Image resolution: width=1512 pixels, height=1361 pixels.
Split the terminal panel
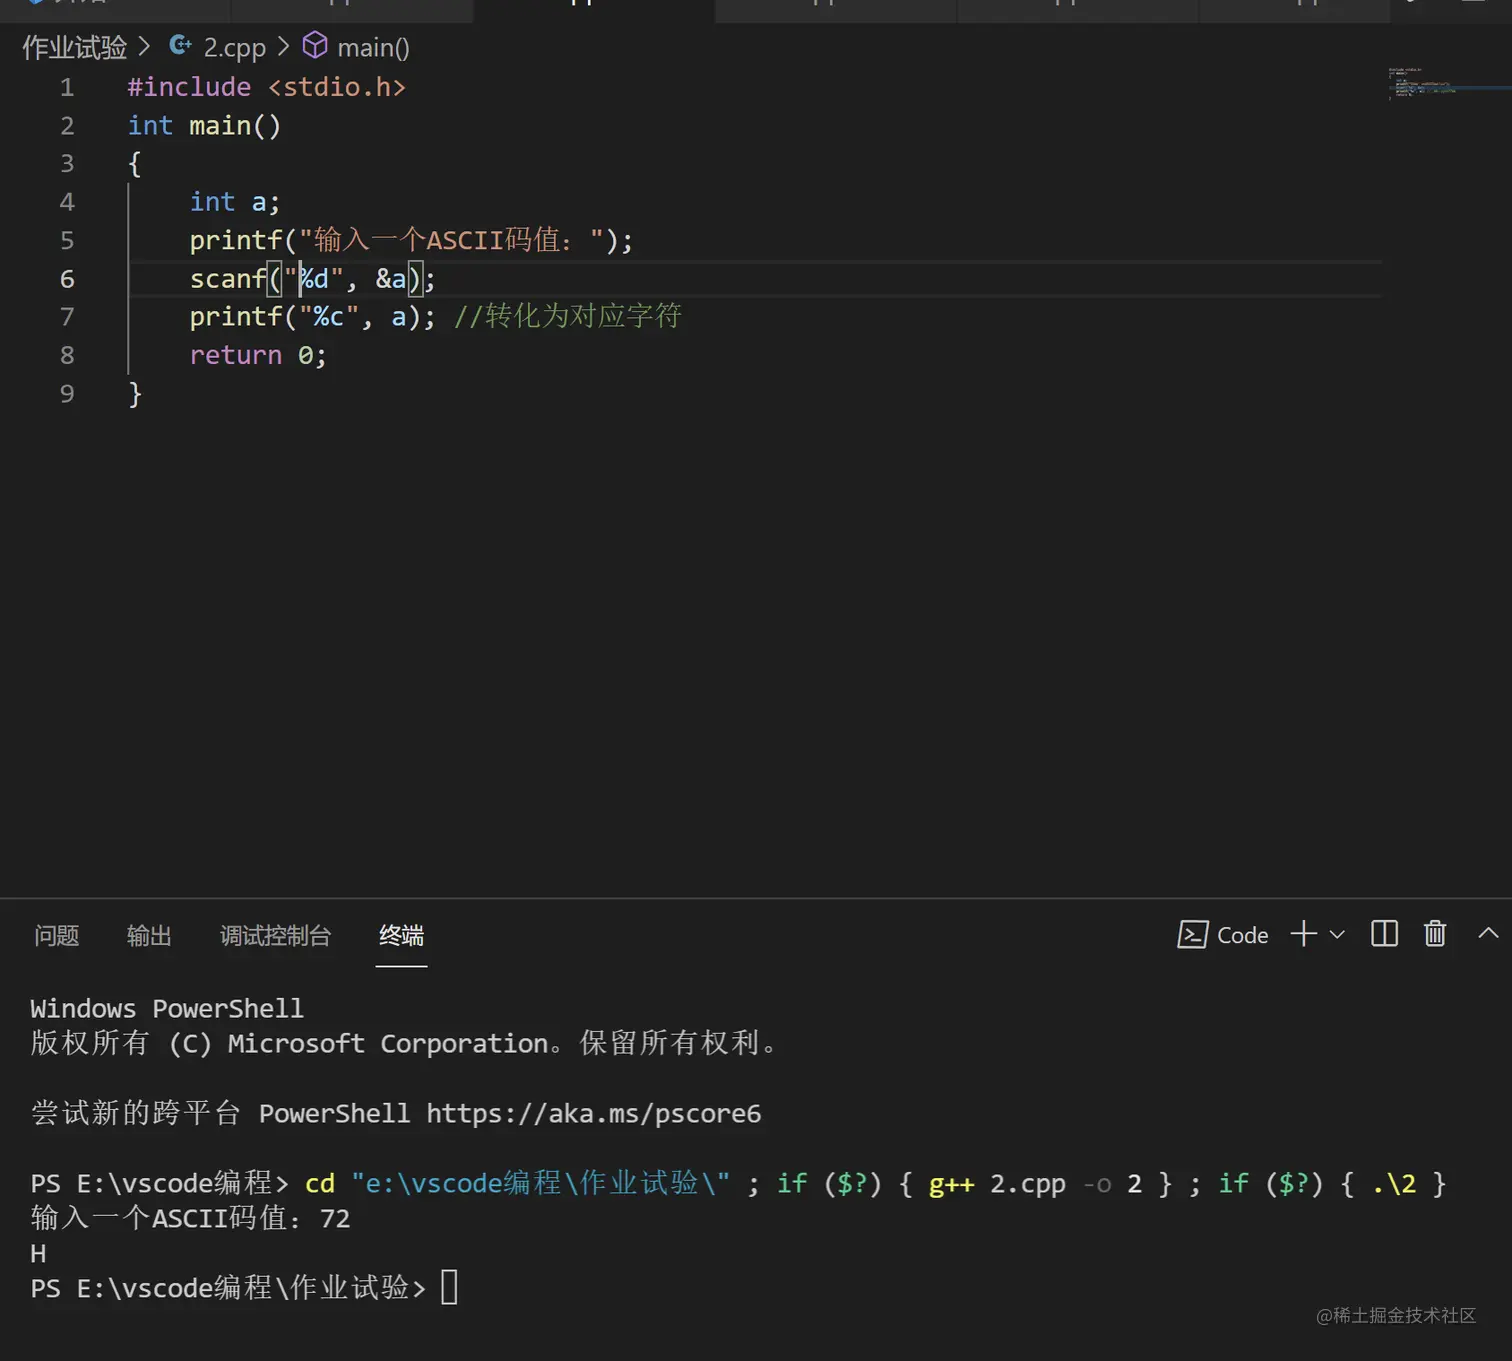(1384, 934)
